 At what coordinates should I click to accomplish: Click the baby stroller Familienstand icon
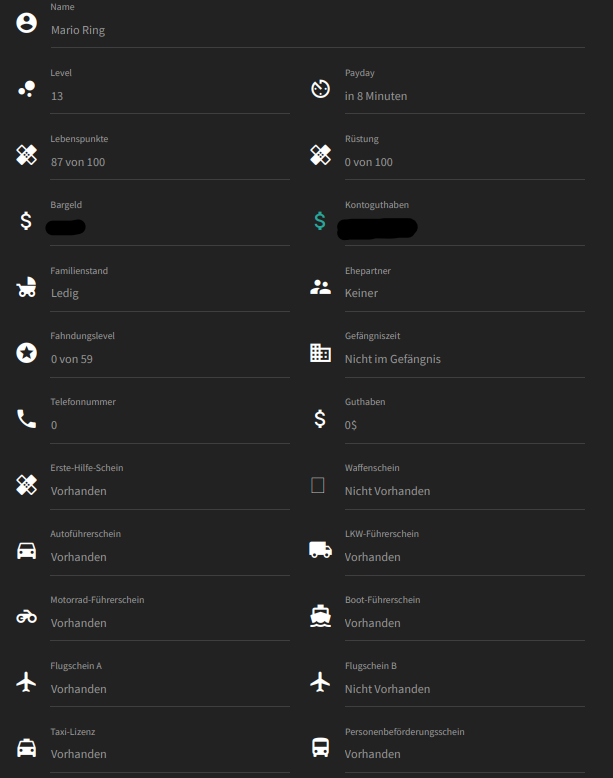[27, 287]
